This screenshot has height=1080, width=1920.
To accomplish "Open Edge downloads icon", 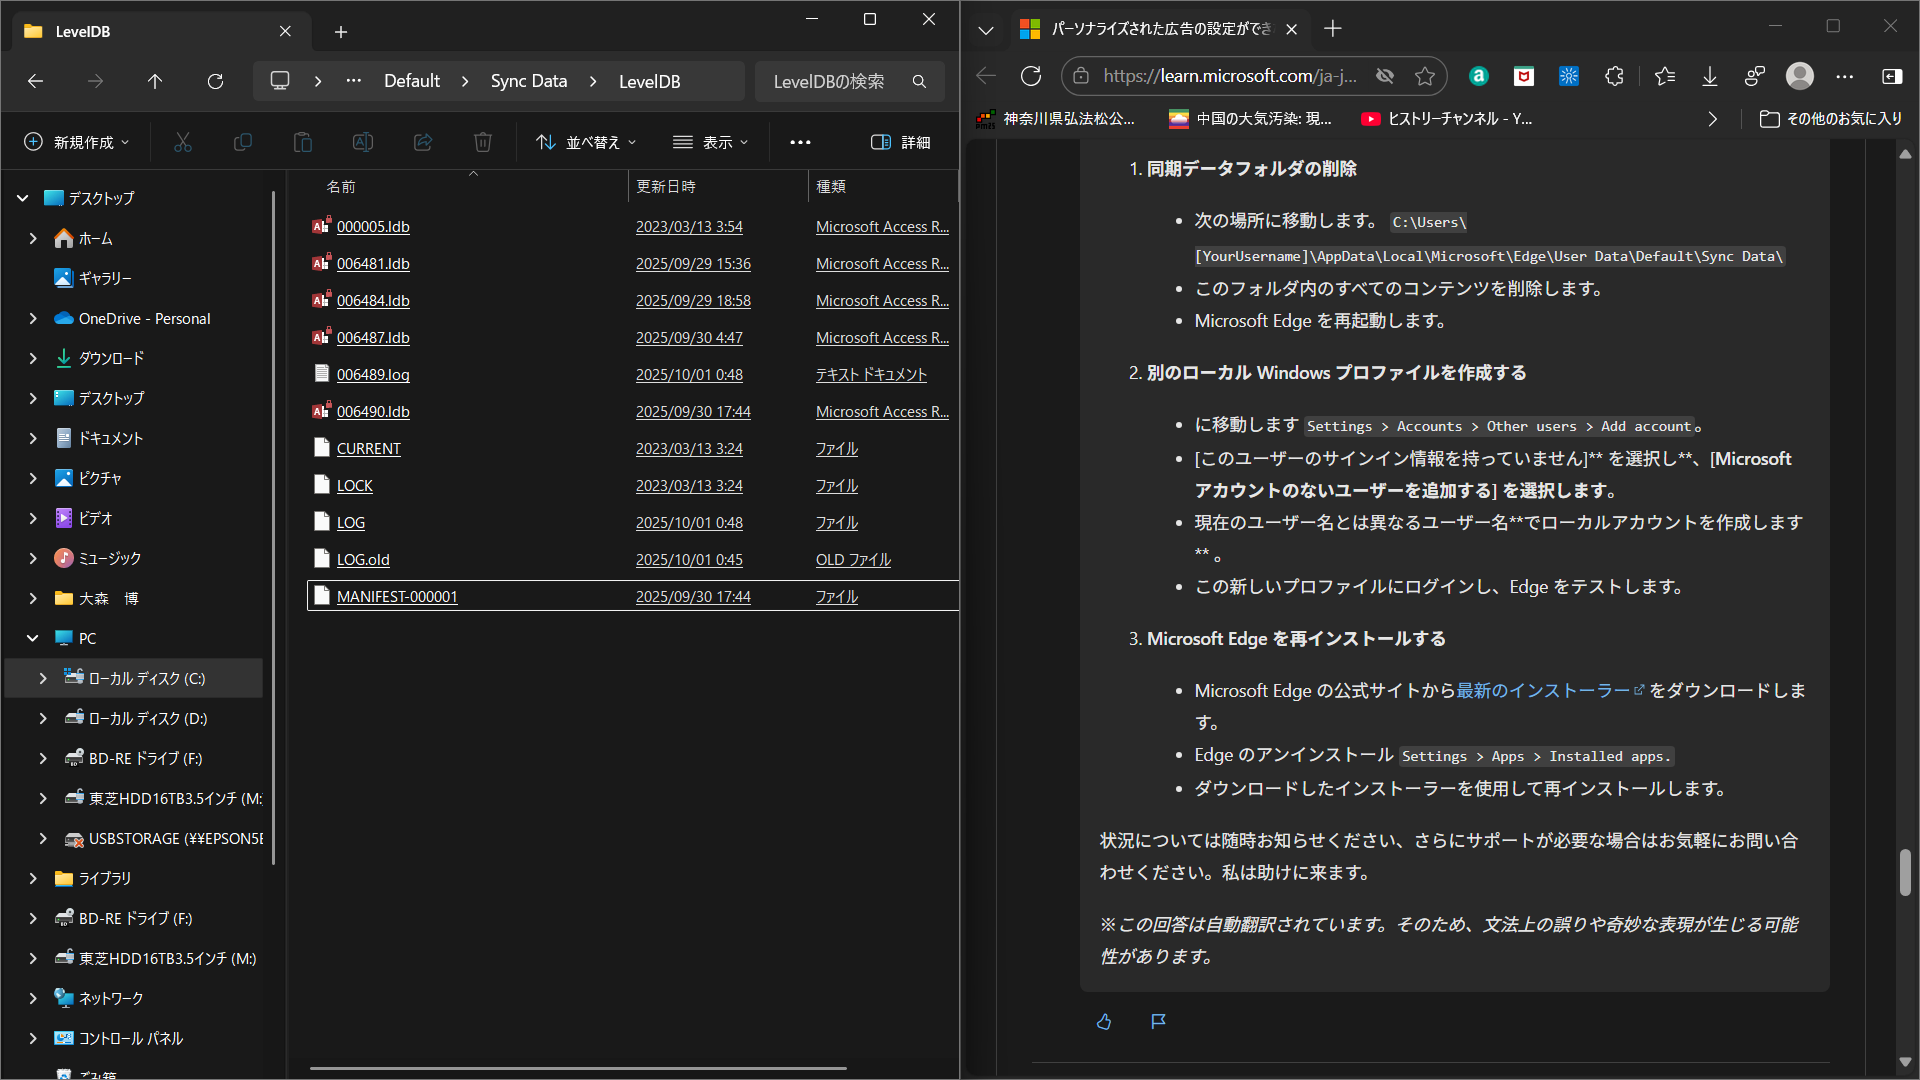I will pos(1710,76).
